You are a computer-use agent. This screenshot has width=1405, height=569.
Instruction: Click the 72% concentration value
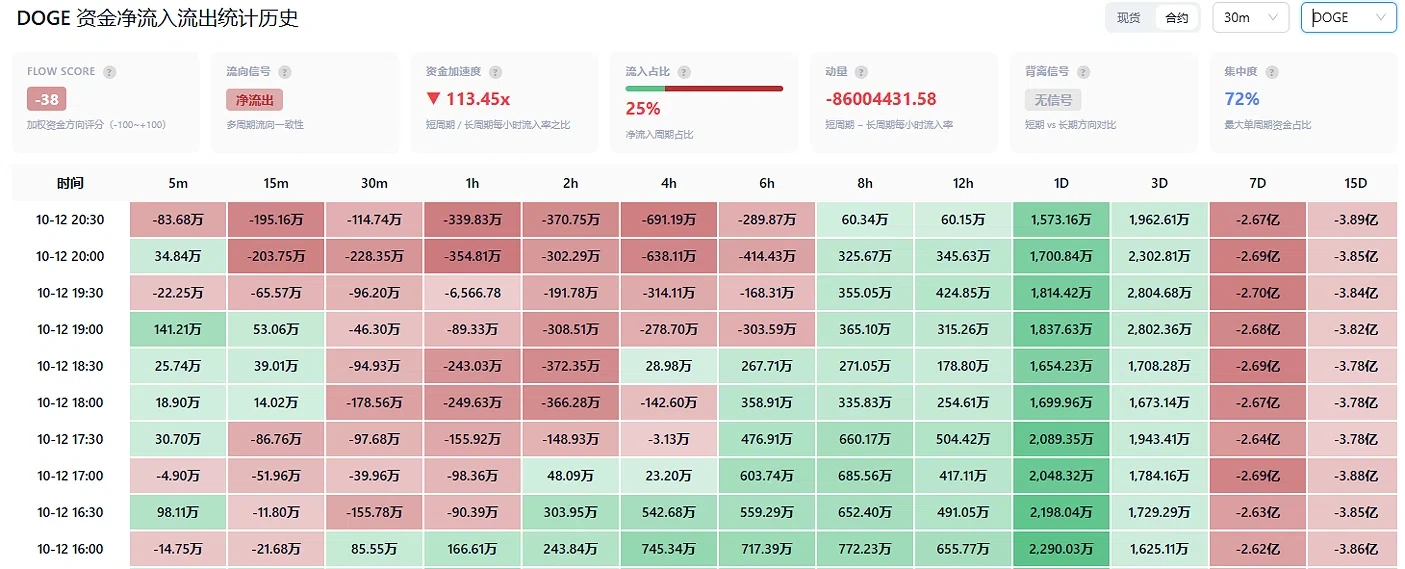coord(1242,99)
